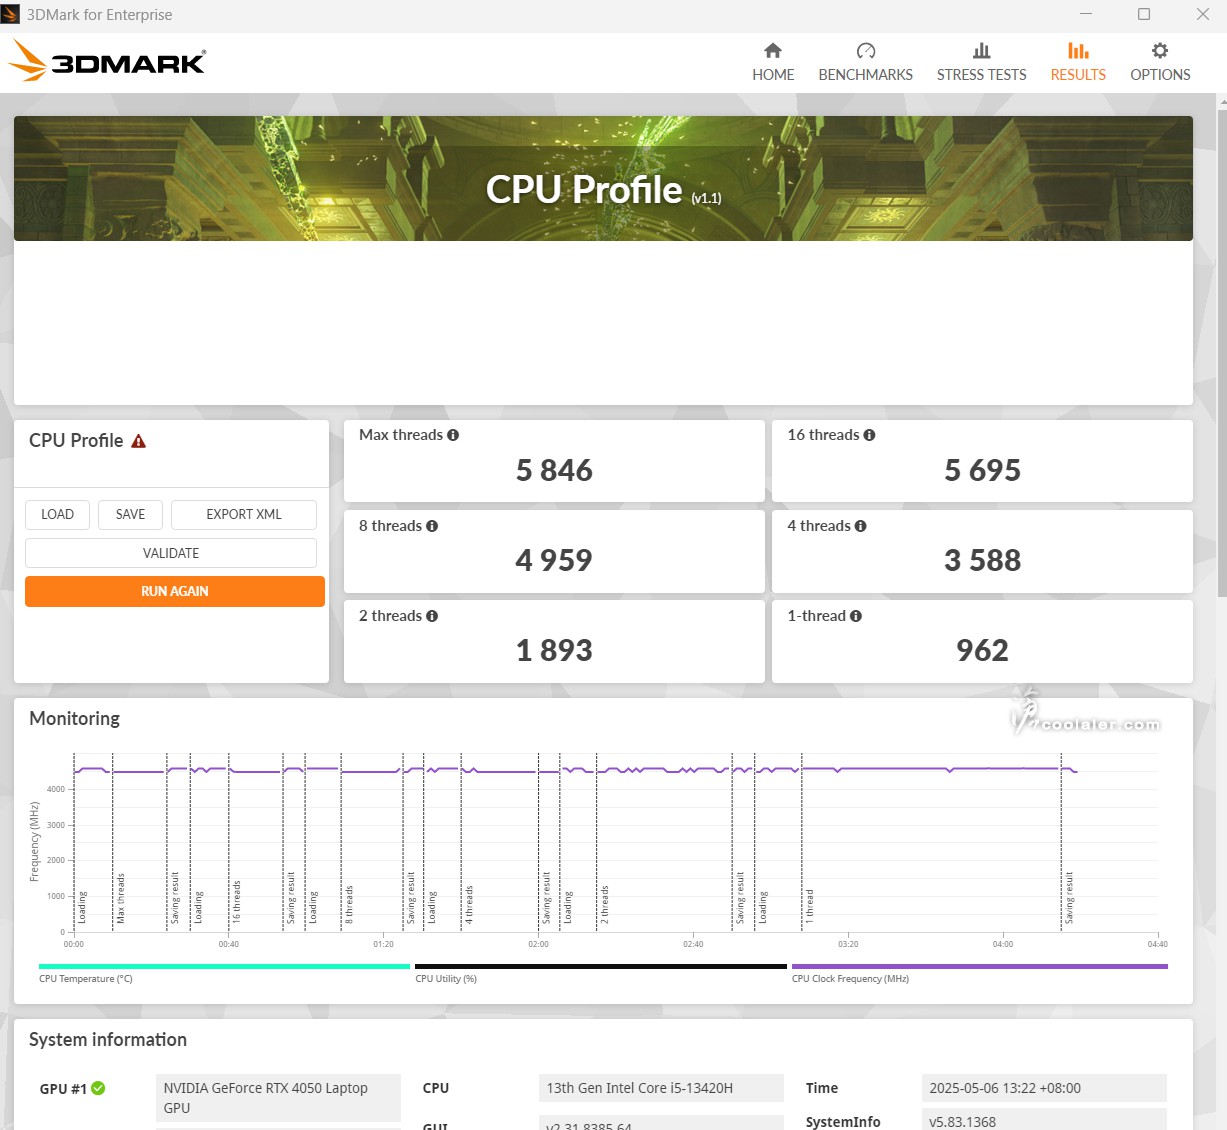The image size is (1227, 1130).
Task: Click EXPORT XML button
Action: click(x=244, y=514)
